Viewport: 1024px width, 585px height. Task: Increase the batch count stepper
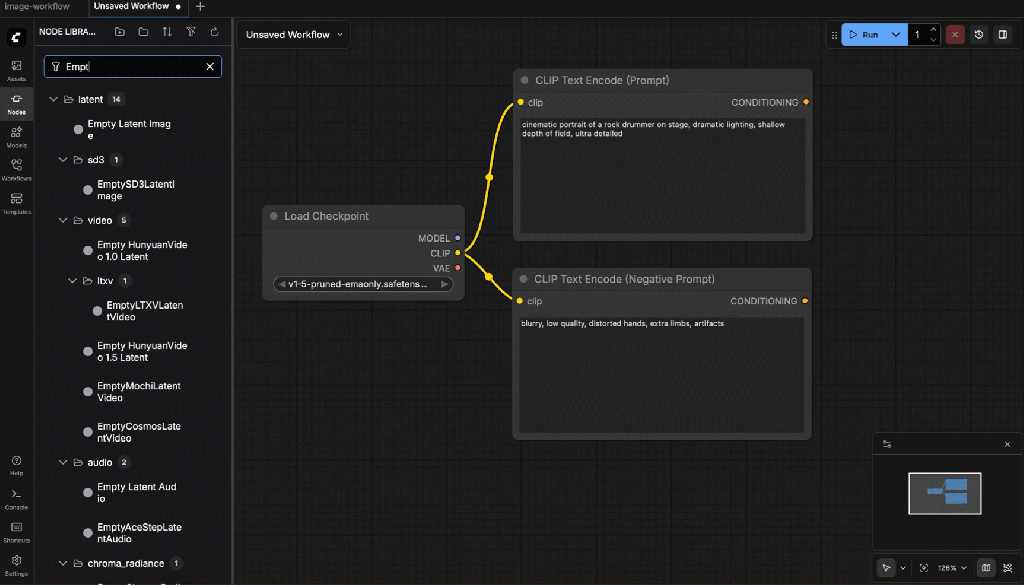933,30
